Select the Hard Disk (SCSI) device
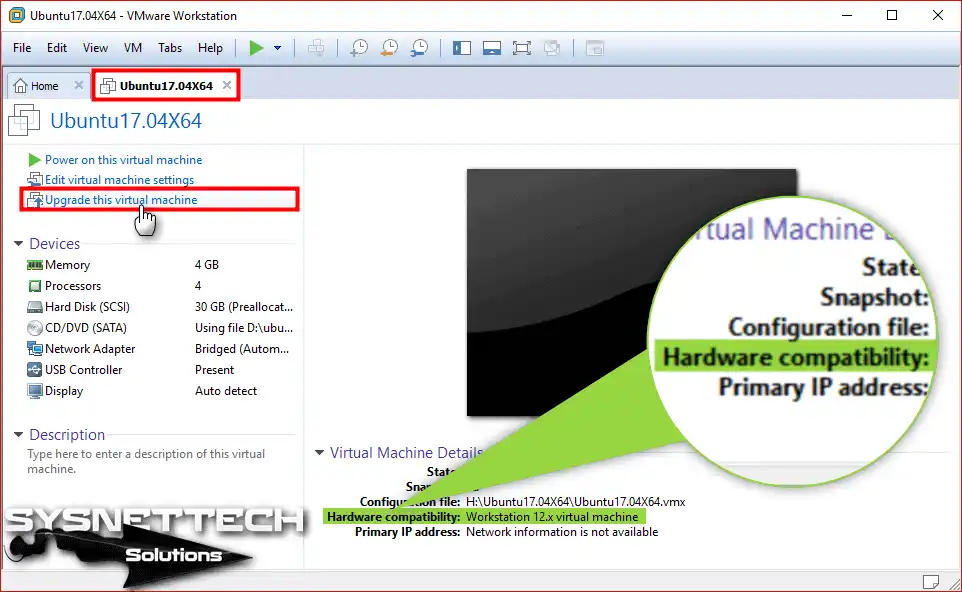The height and width of the screenshot is (592, 962). point(161,307)
